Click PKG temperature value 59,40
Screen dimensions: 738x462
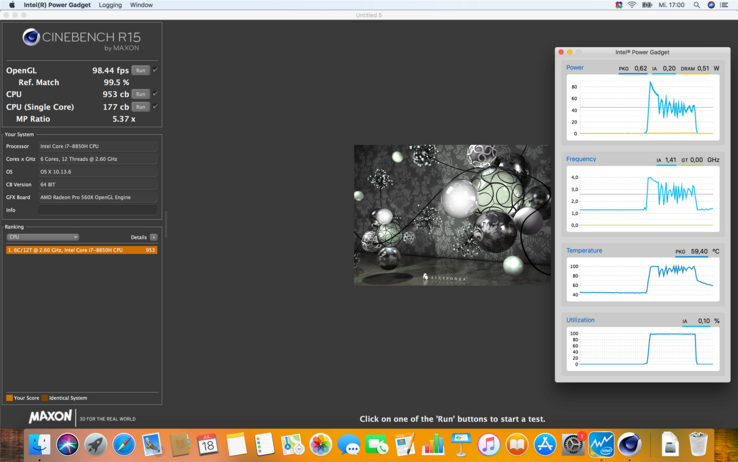[699, 251]
